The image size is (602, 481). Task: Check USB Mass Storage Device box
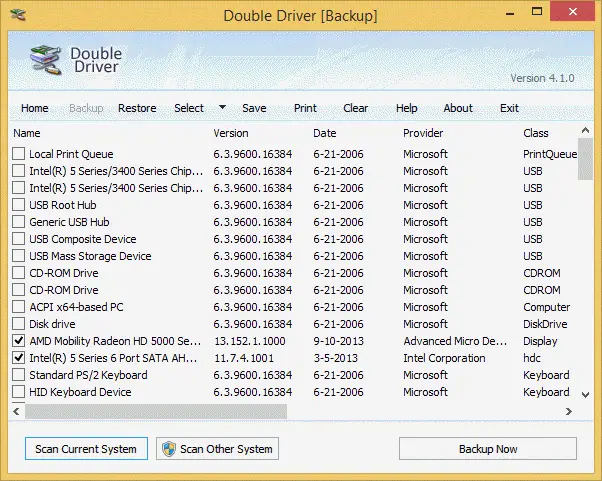pos(18,256)
